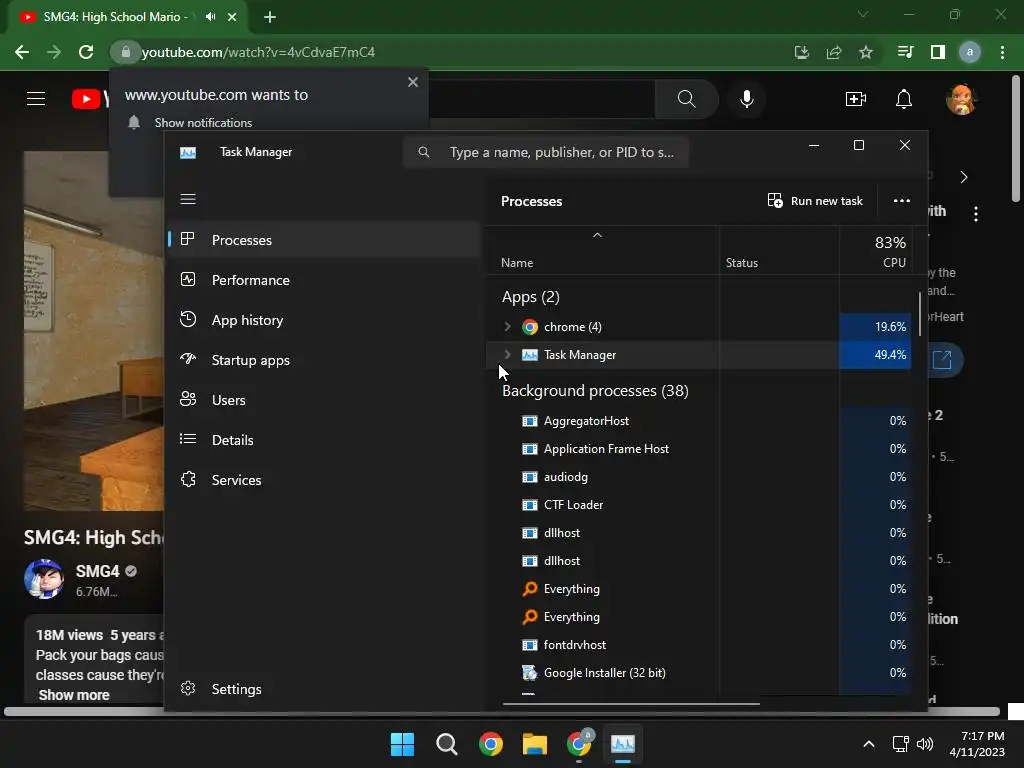
Task: Open Task Manager hamburger navigation menu
Action: coord(188,199)
